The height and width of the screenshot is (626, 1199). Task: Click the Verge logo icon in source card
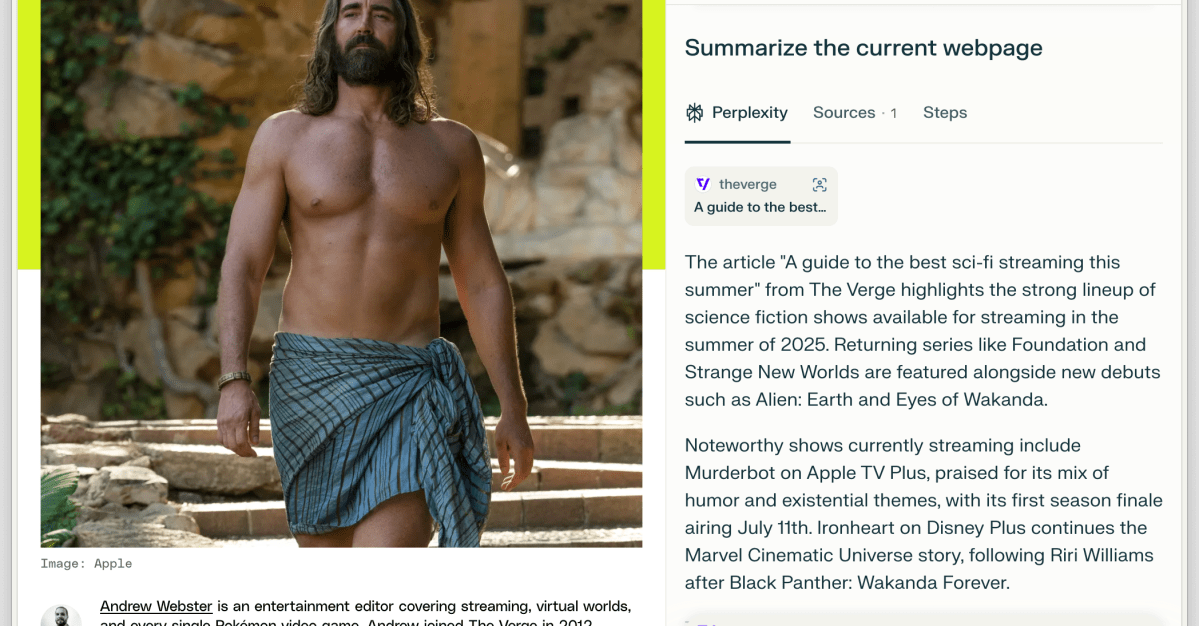point(703,184)
